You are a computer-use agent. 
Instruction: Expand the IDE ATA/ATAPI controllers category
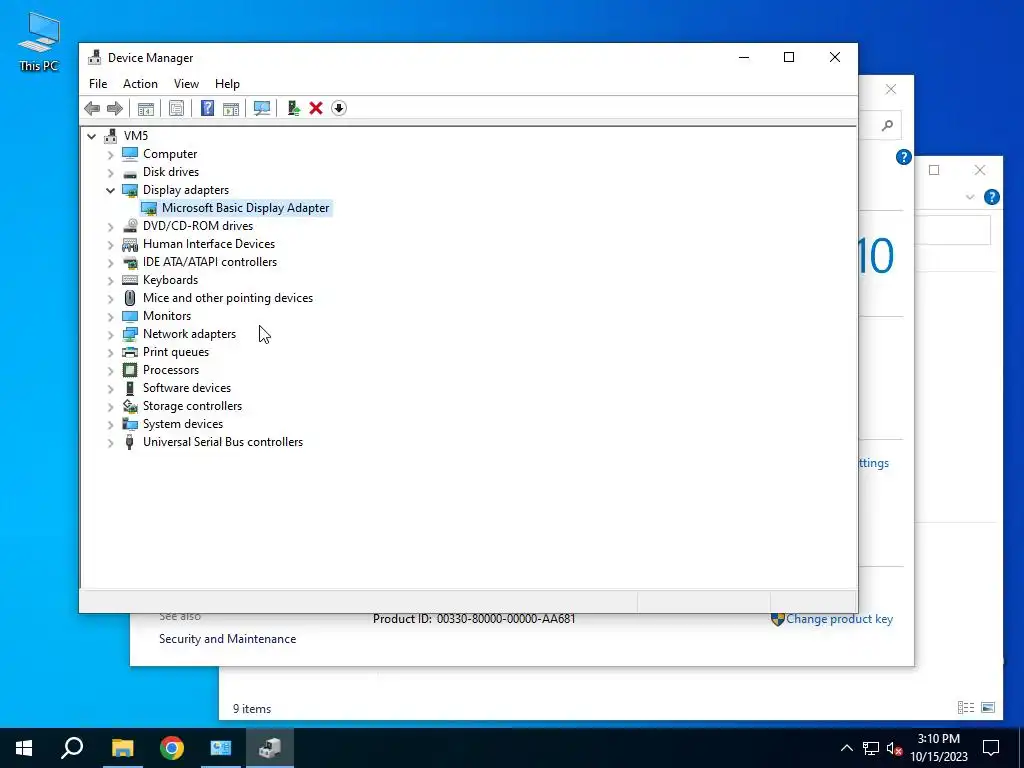110,263
